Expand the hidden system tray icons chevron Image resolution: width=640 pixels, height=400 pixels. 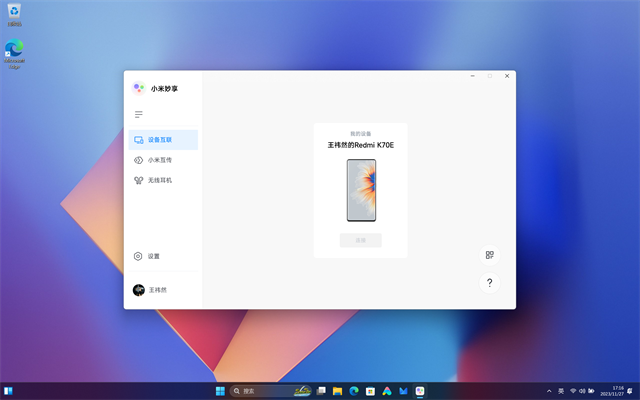click(549, 391)
